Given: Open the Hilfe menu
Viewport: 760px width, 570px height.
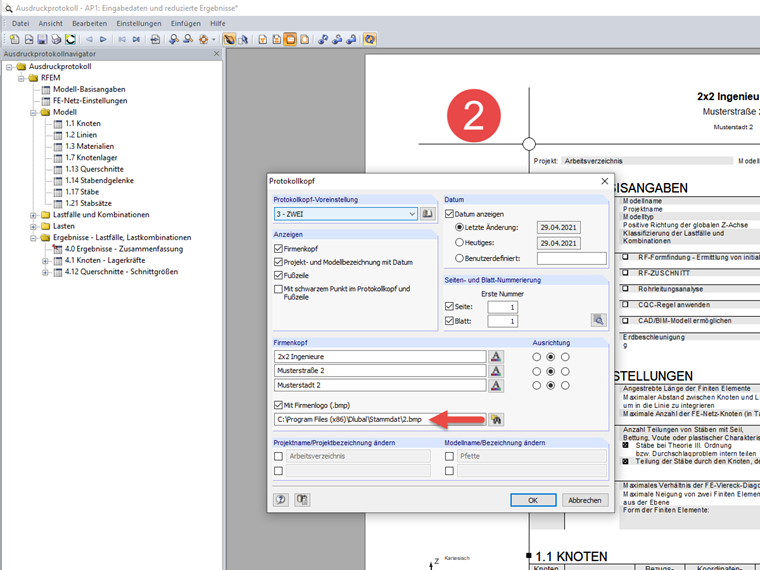Looking at the screenshot, I should pyautogui.click(x=218, y=23).
